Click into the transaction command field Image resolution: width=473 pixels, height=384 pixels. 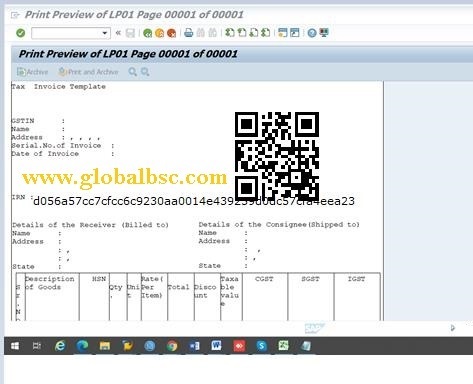tap(67, 33)
